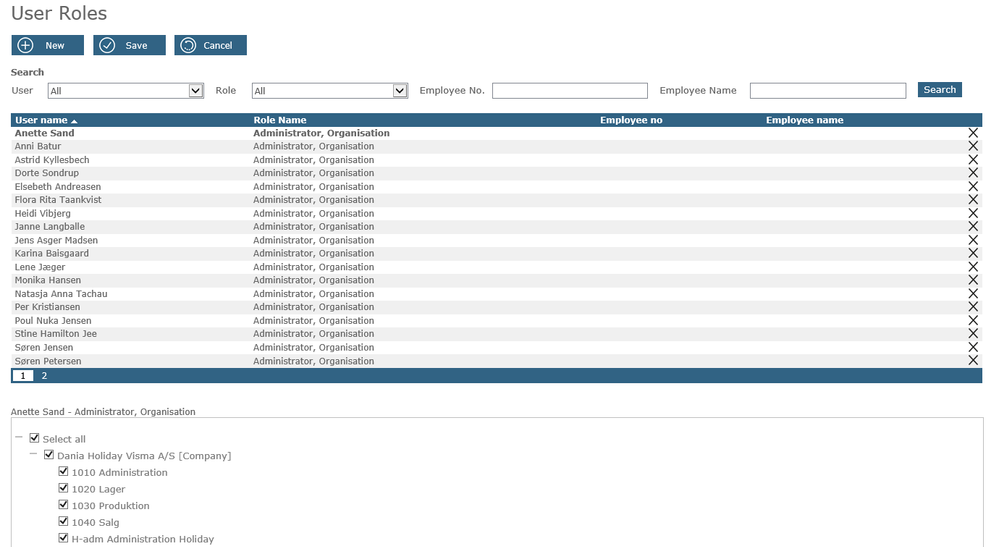Uncheck 1030 Produktion checkbox
Screen dimensions: 999x547
(63, 504)
